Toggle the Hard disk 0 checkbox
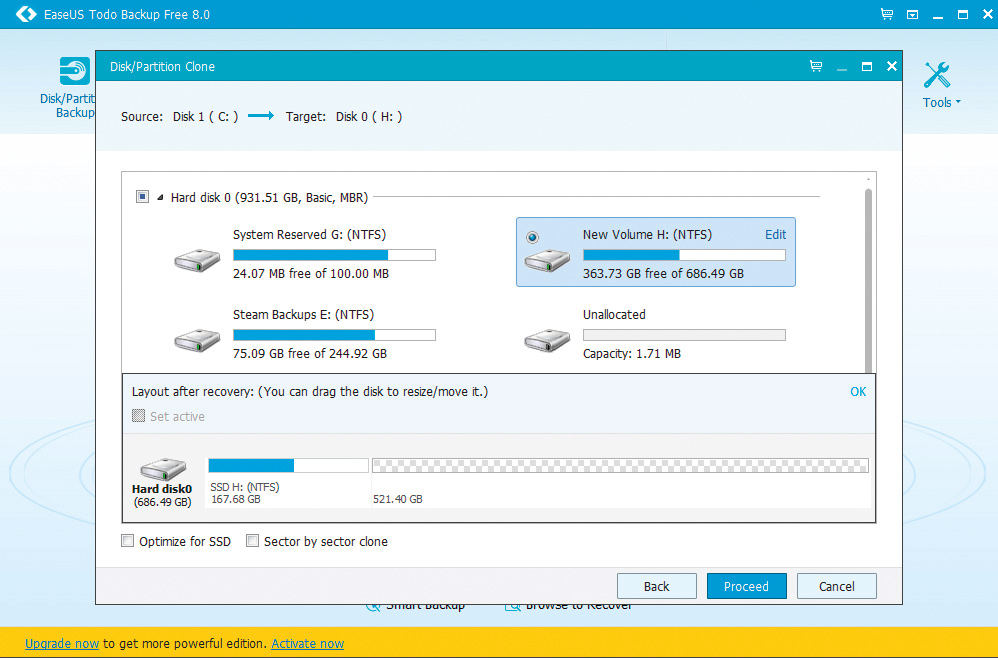Screen dimensions: 998x658 (x=143, y=197)
